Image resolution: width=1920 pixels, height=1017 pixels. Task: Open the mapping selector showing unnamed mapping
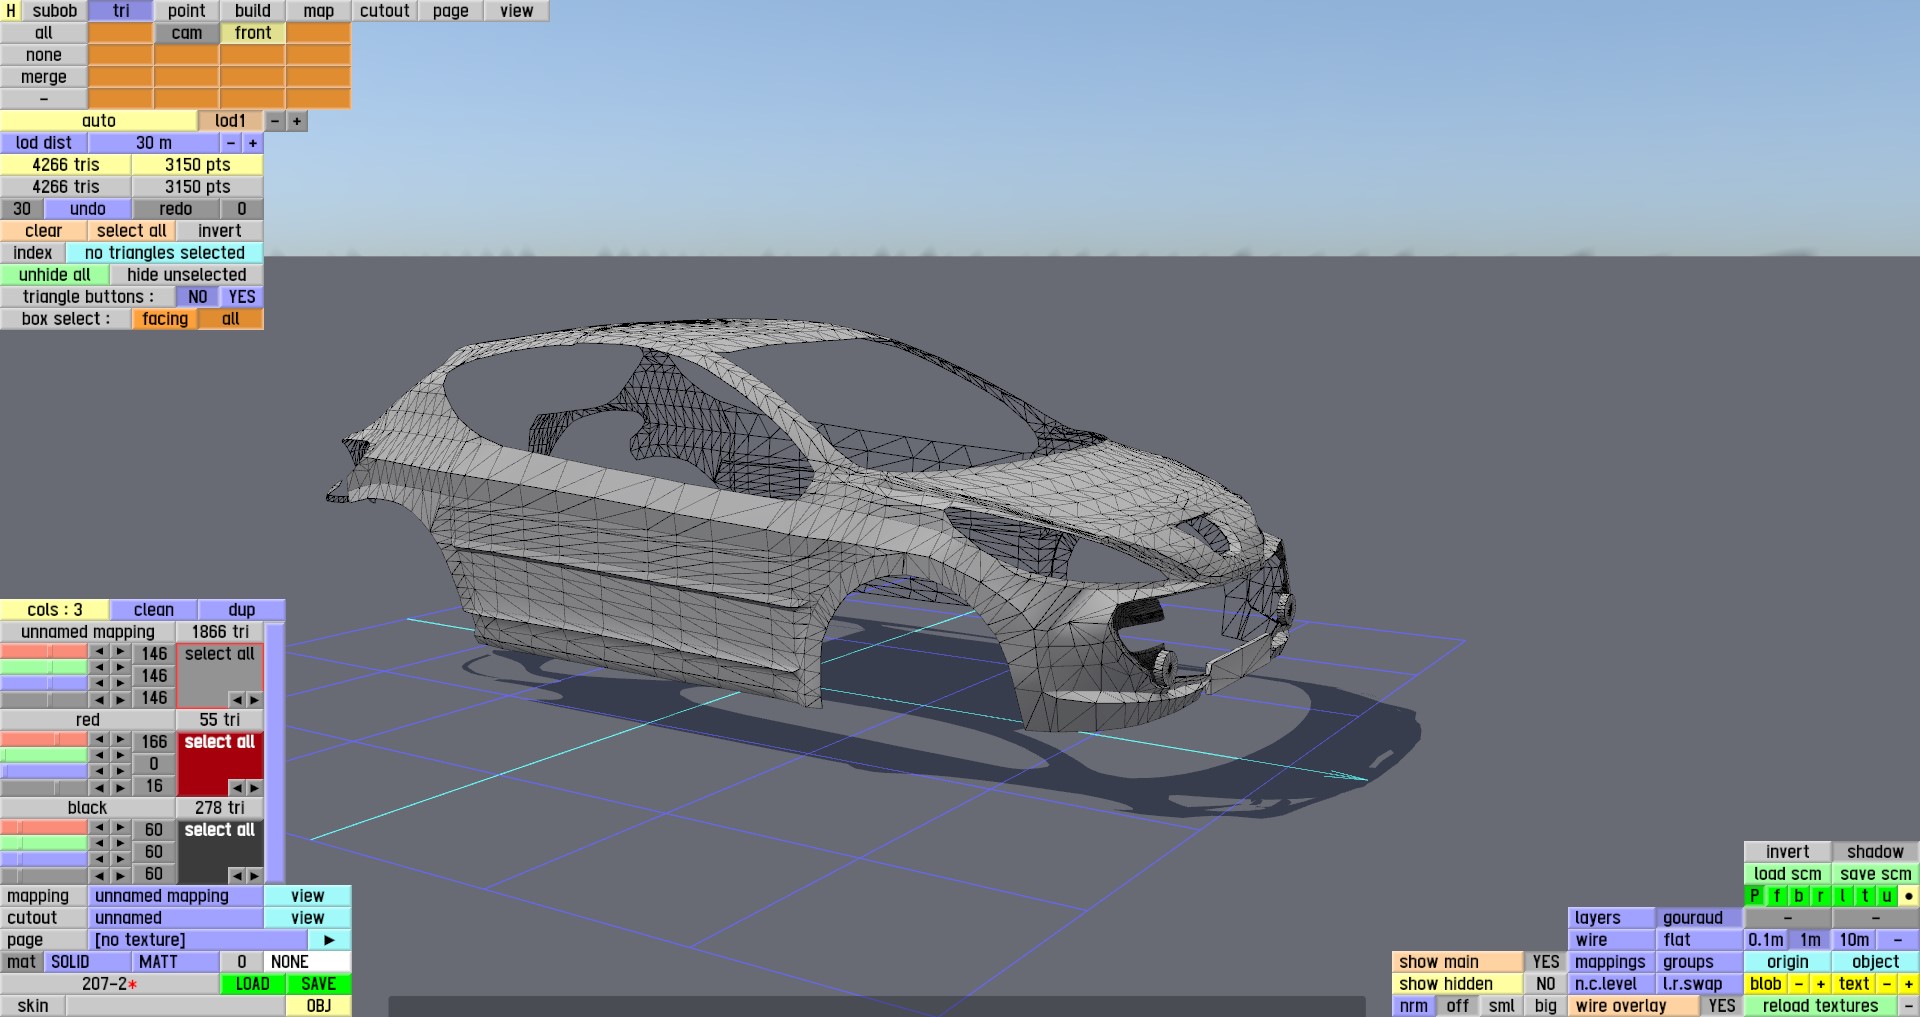[176, 896]
